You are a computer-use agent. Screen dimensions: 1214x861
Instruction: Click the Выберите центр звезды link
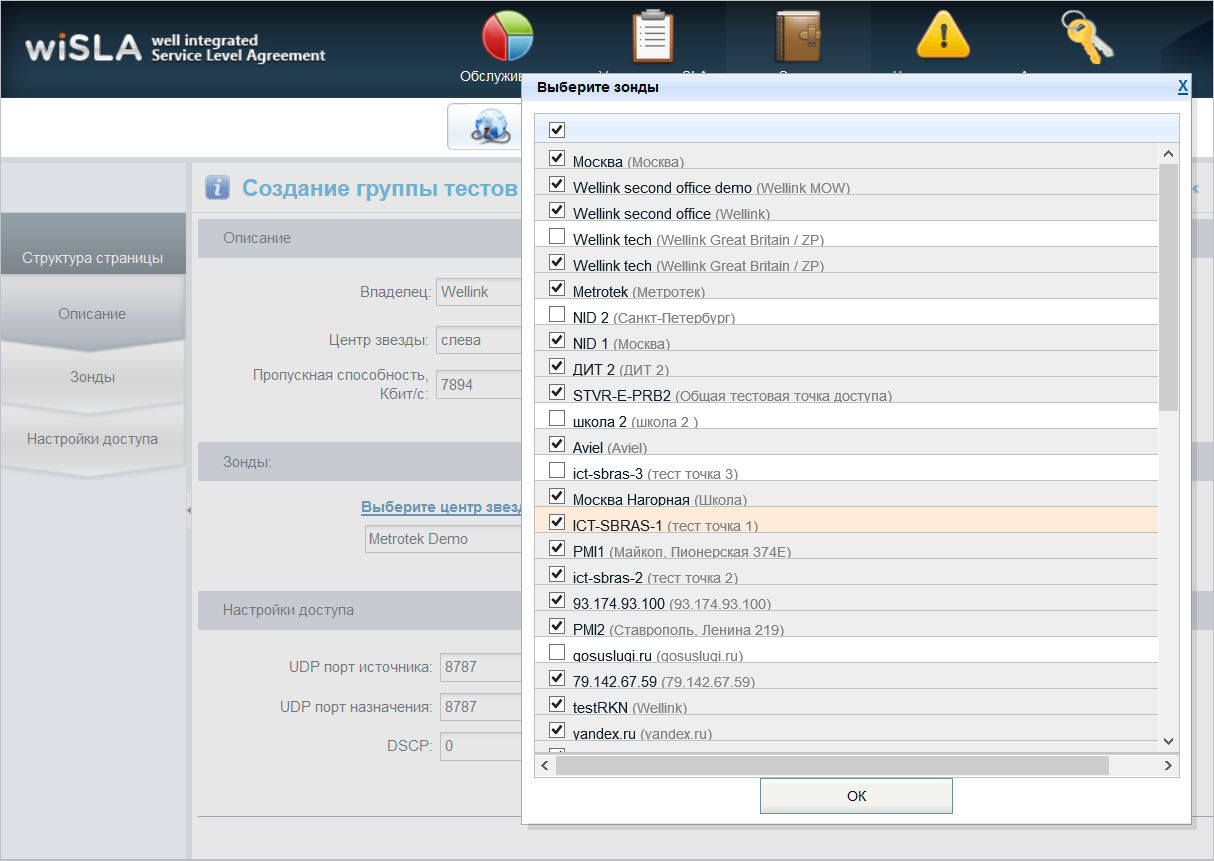[441, 507]
